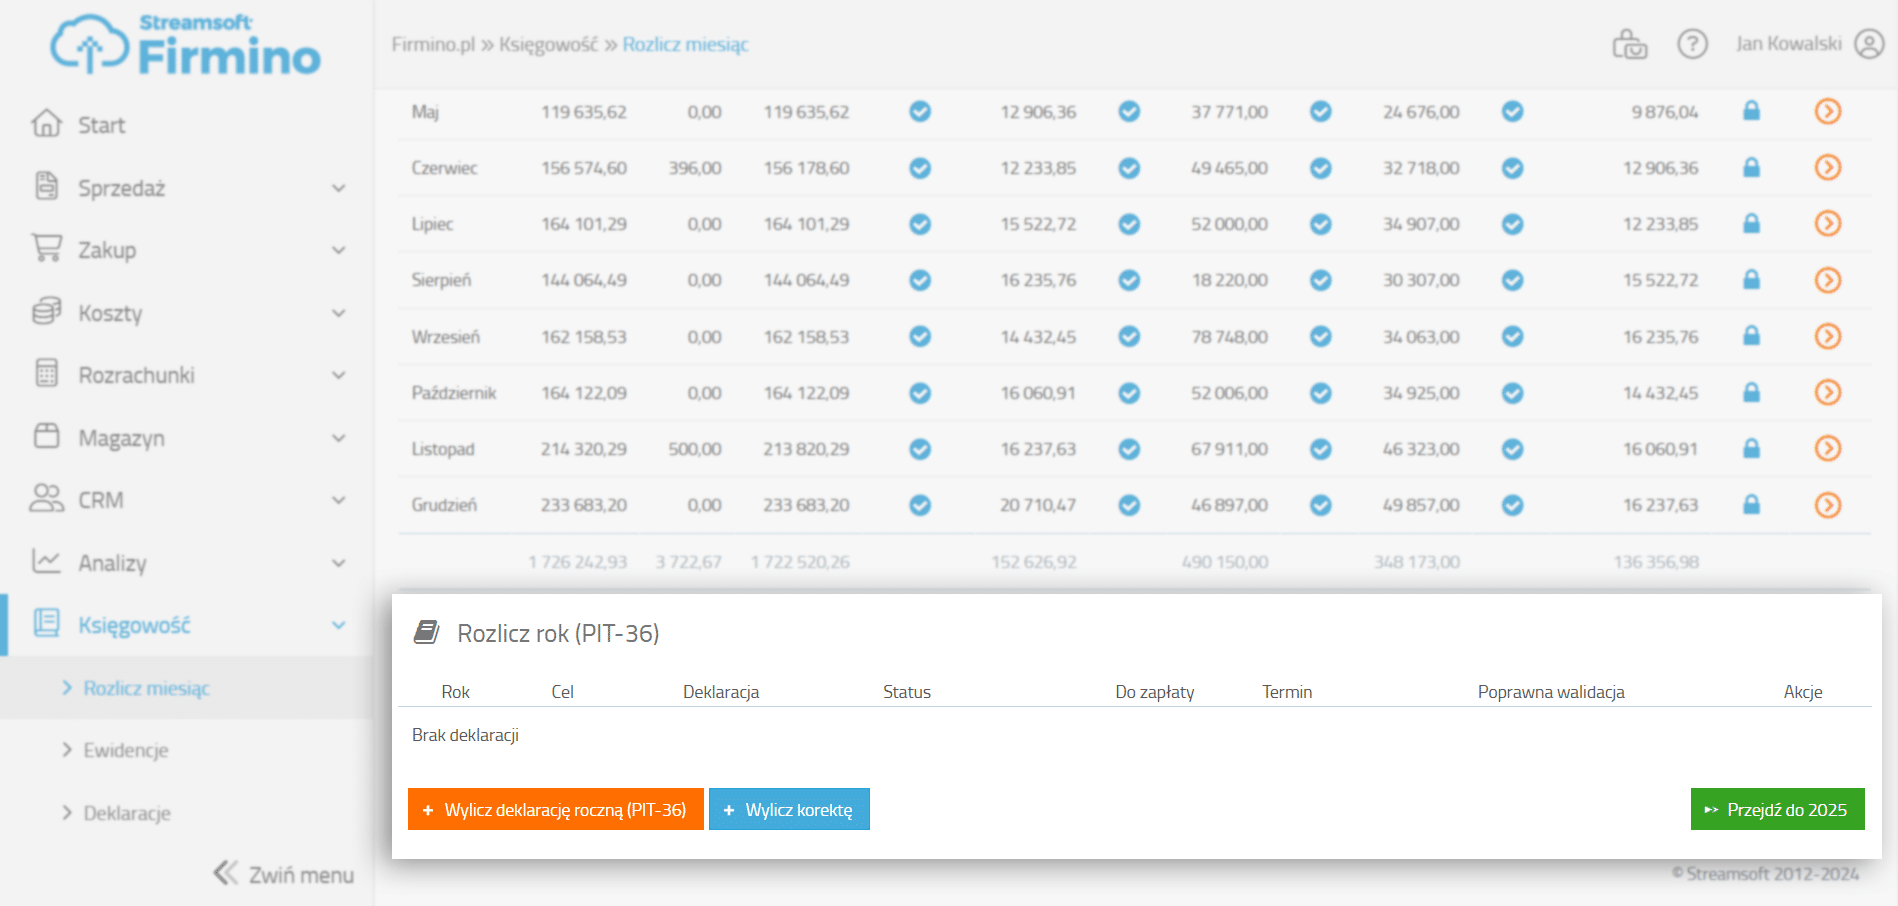Viewport: 1898px width, 906px height.
Task: Open the Księgowość menu label
Action: (134, 625)
